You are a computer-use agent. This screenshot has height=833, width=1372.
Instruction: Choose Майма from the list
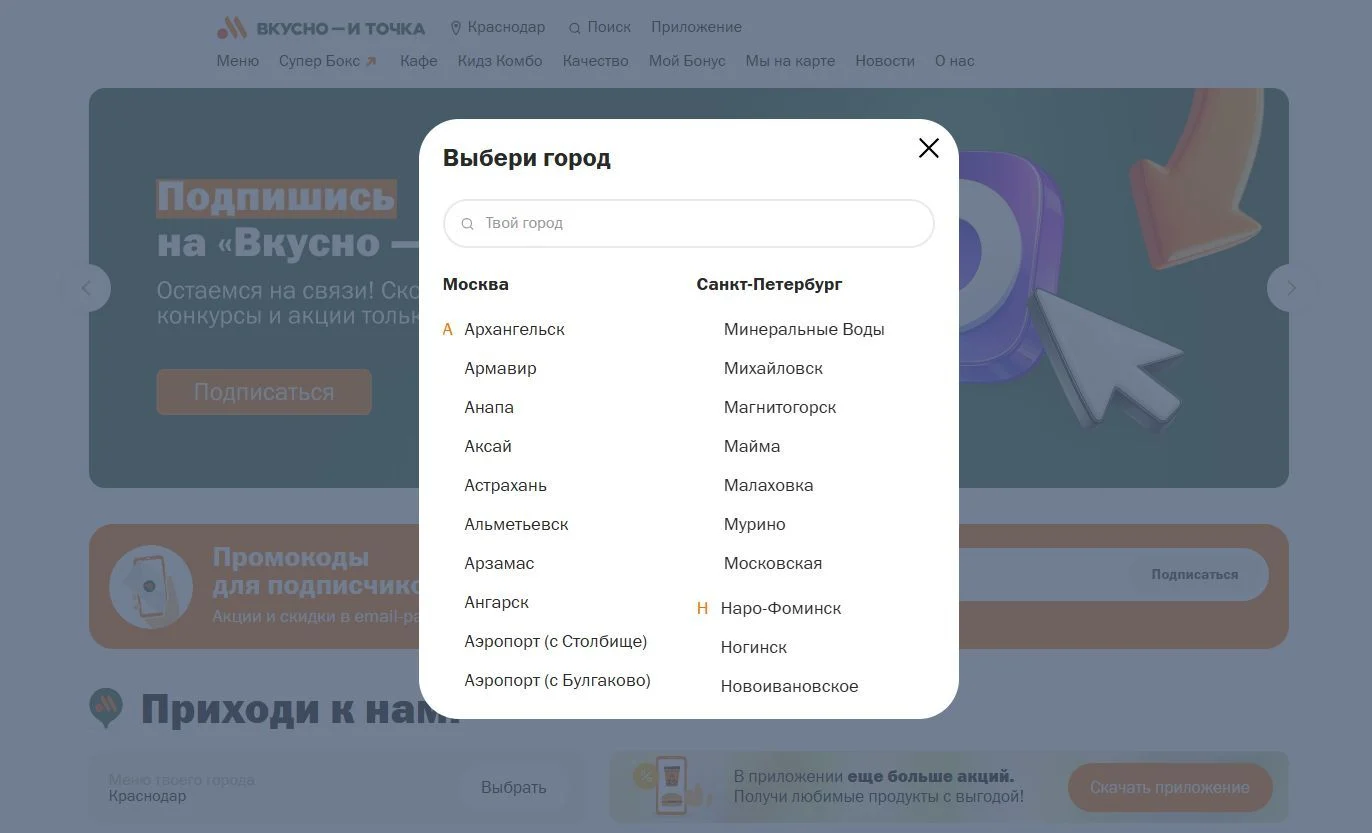752,446
